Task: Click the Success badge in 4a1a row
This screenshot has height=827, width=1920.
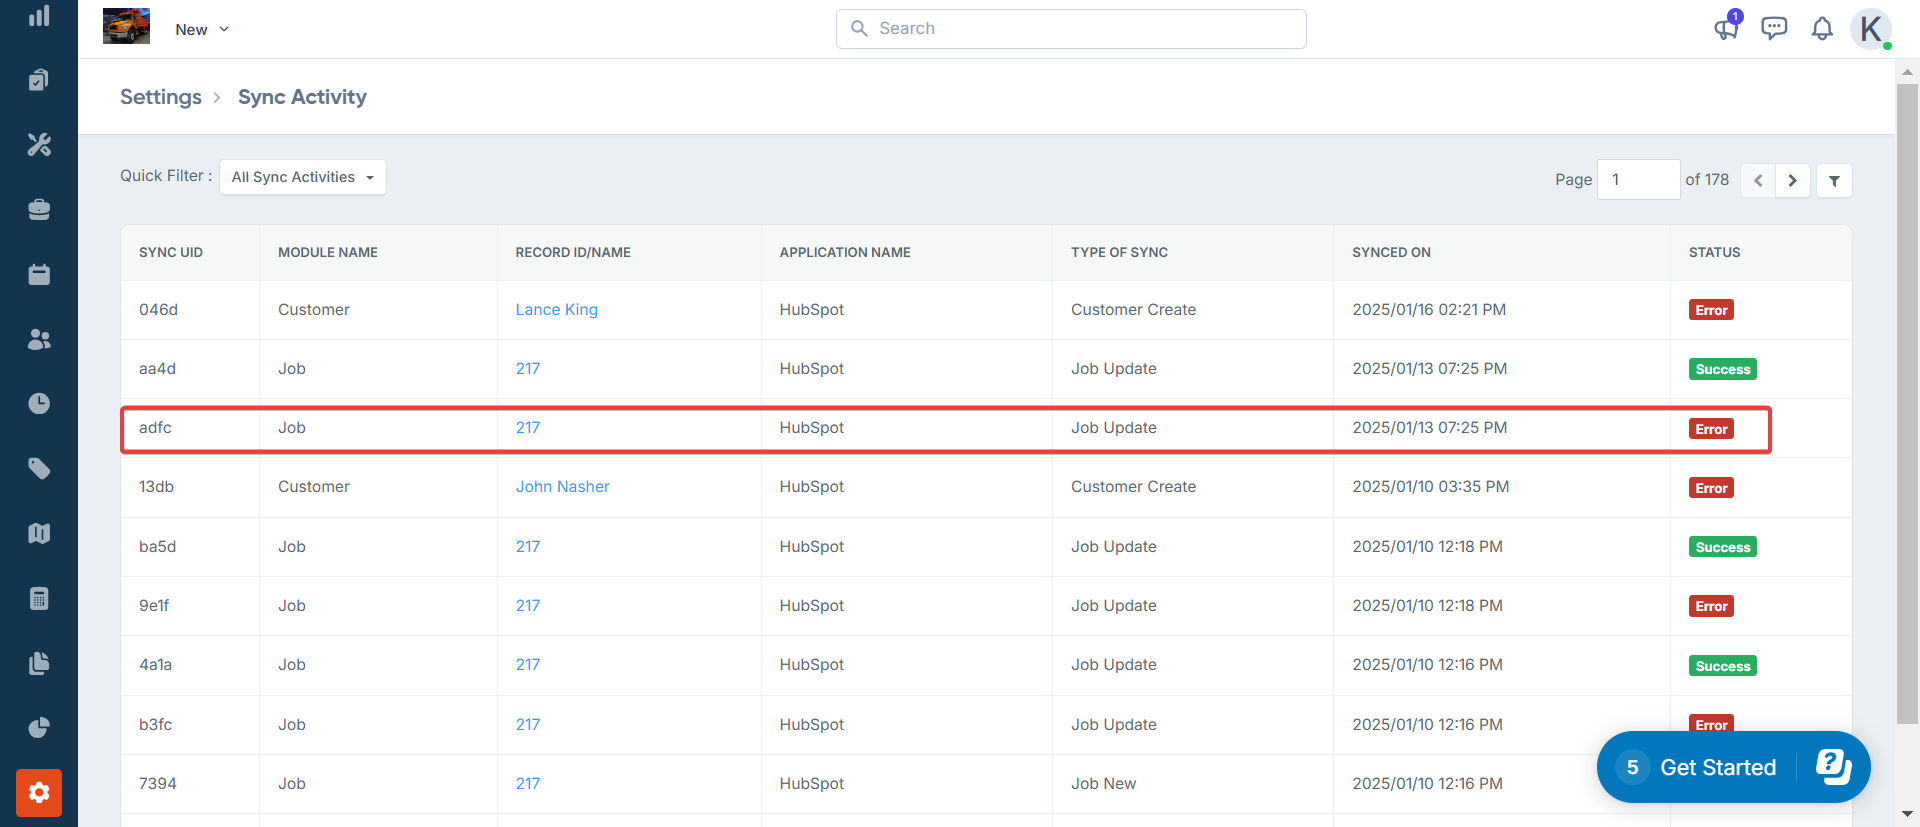Action: point(1723,666)
